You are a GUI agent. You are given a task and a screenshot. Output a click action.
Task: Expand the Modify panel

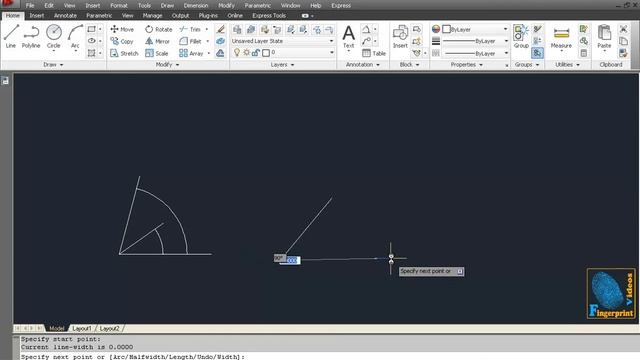pyautogui.click(x=167, y=64)
